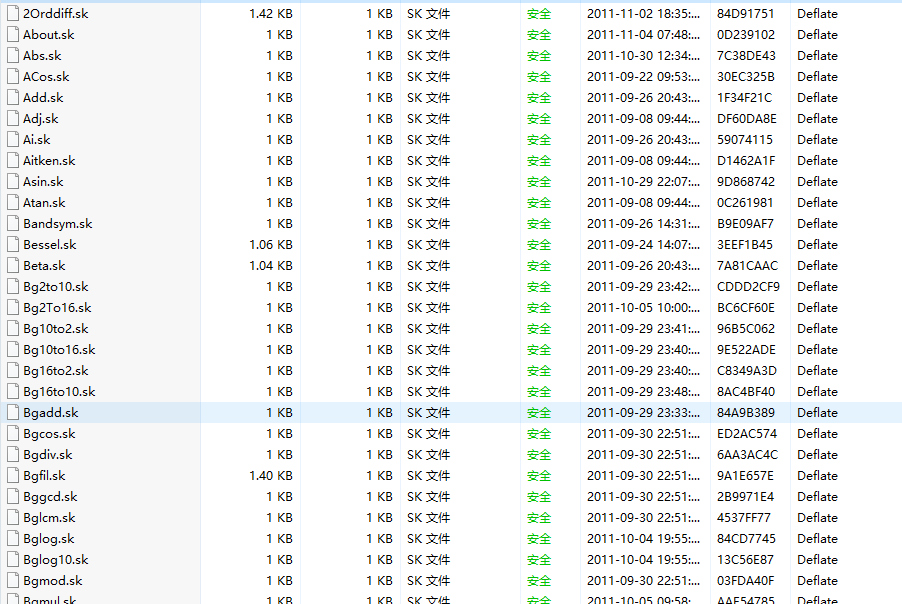Screen dimensions: 902x604
Task: Click the file name About.sk
Action: coord(49,35)
